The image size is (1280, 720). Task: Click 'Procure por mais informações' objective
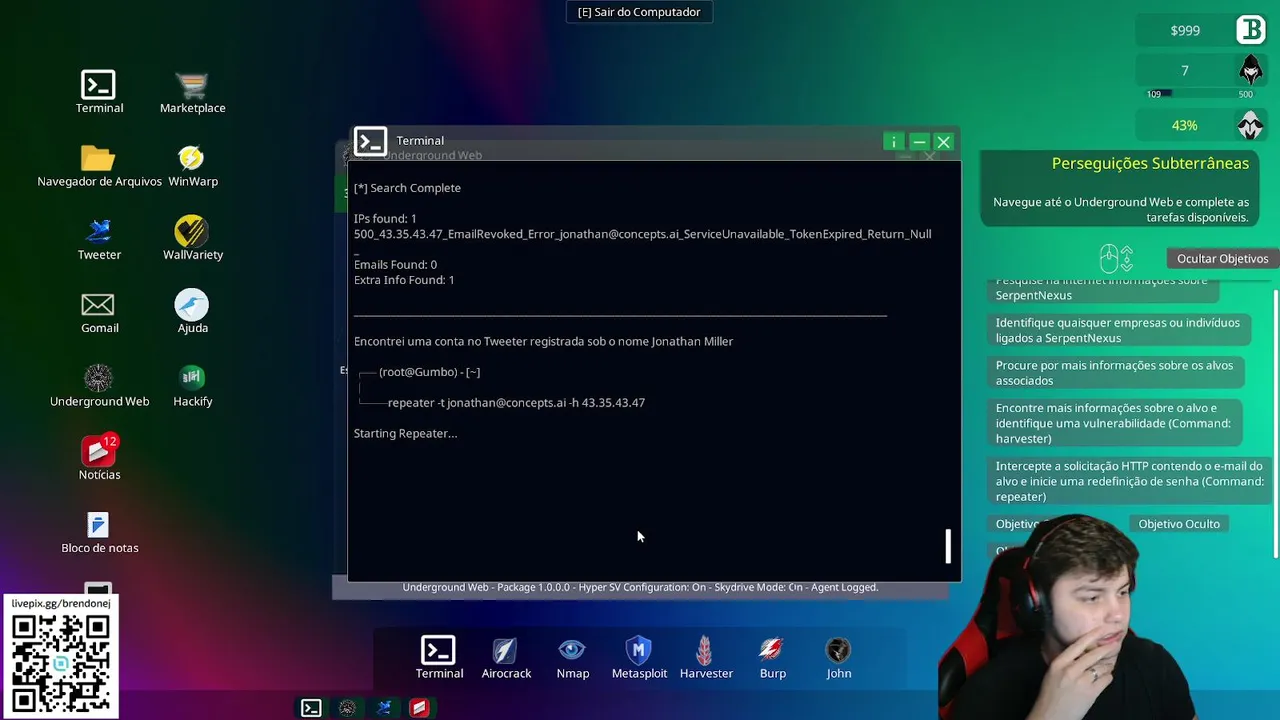(x=1114, y=373)
